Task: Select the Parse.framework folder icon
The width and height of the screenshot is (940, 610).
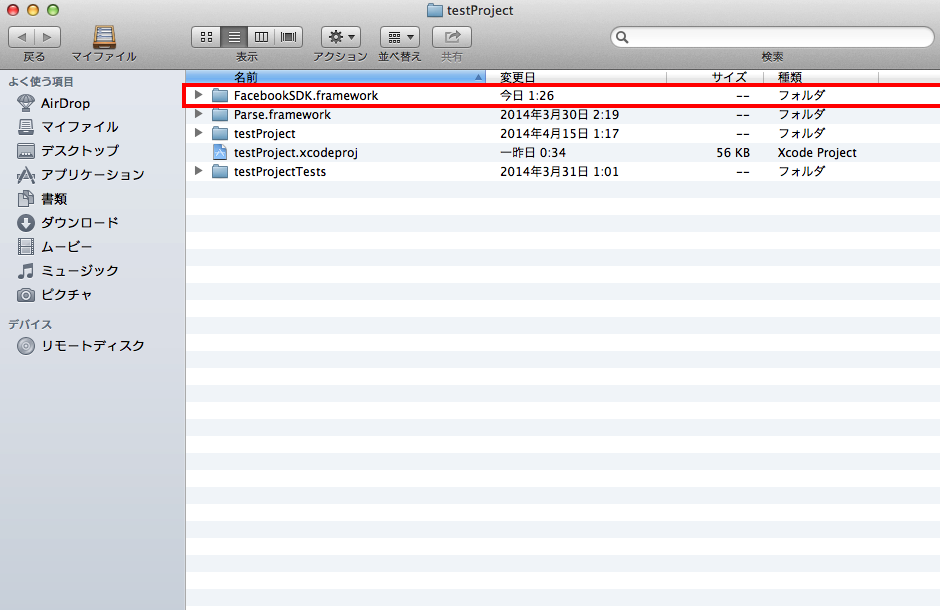Action: (x=220, y=114)
